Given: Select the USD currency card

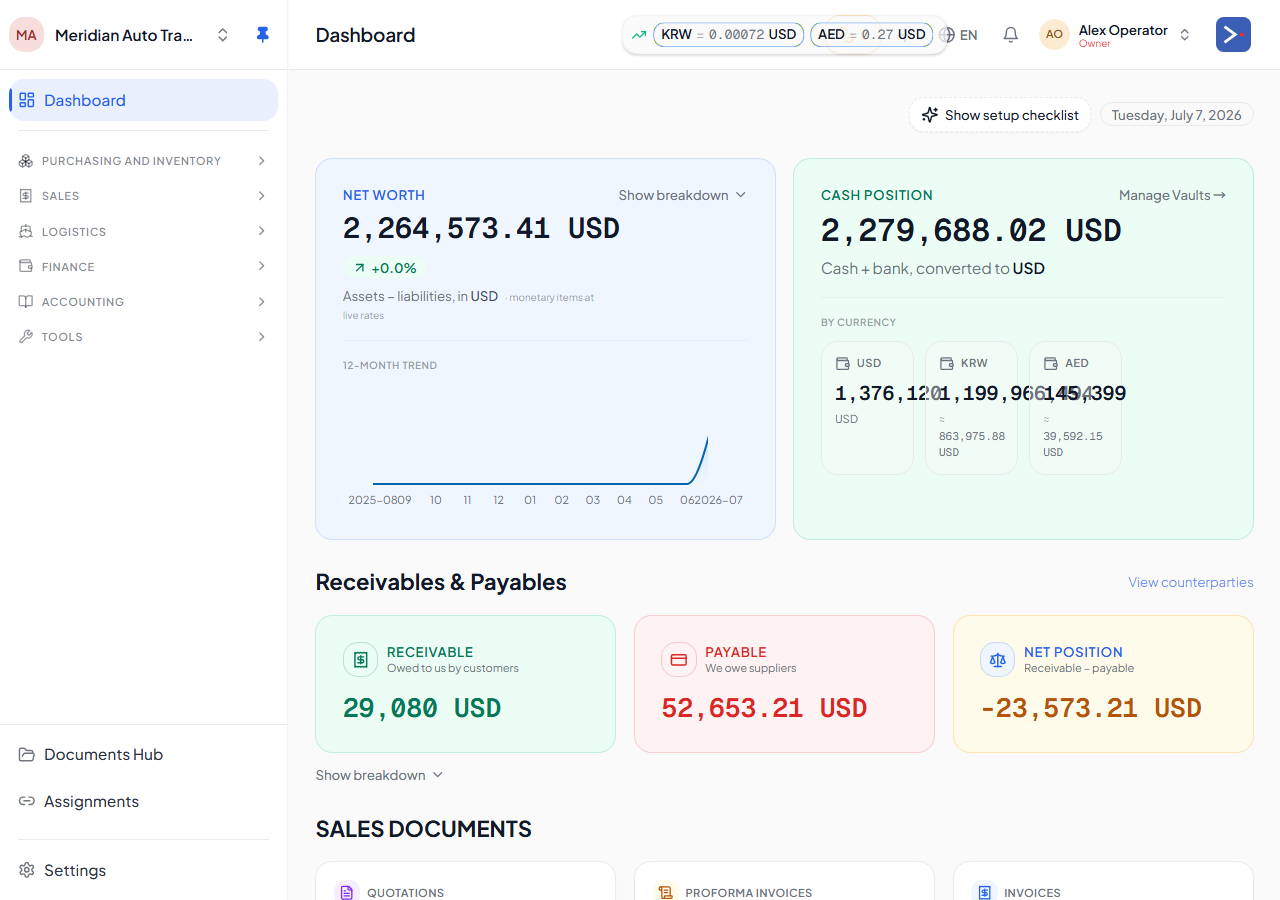Looking at the screenshot, I should point(867,407).
